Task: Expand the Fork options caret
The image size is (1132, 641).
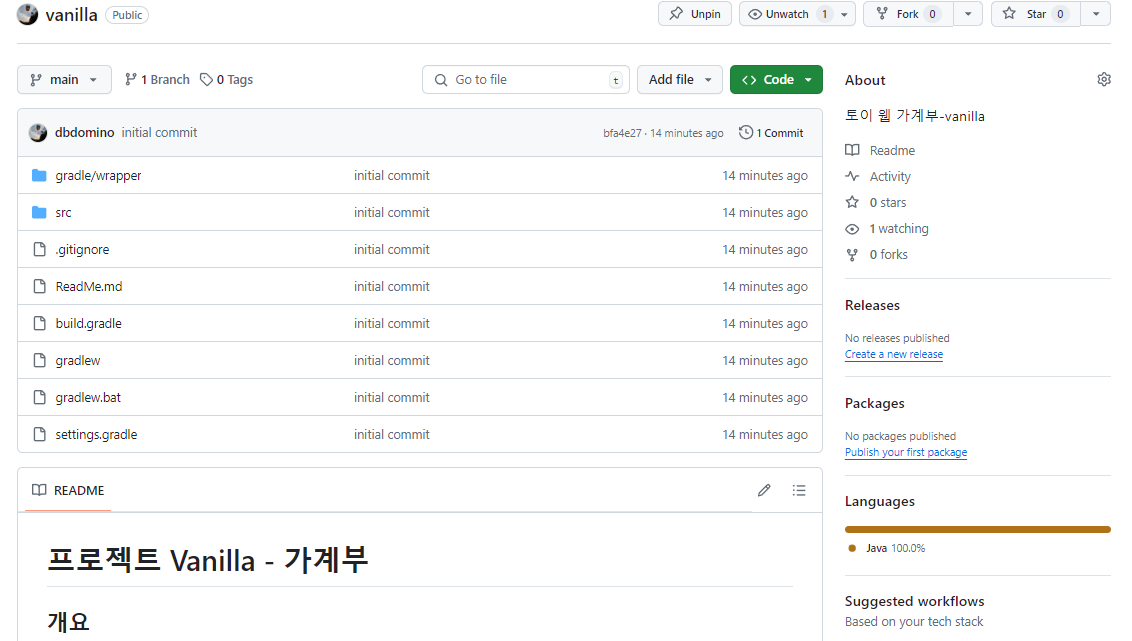Action: [968, 14]
